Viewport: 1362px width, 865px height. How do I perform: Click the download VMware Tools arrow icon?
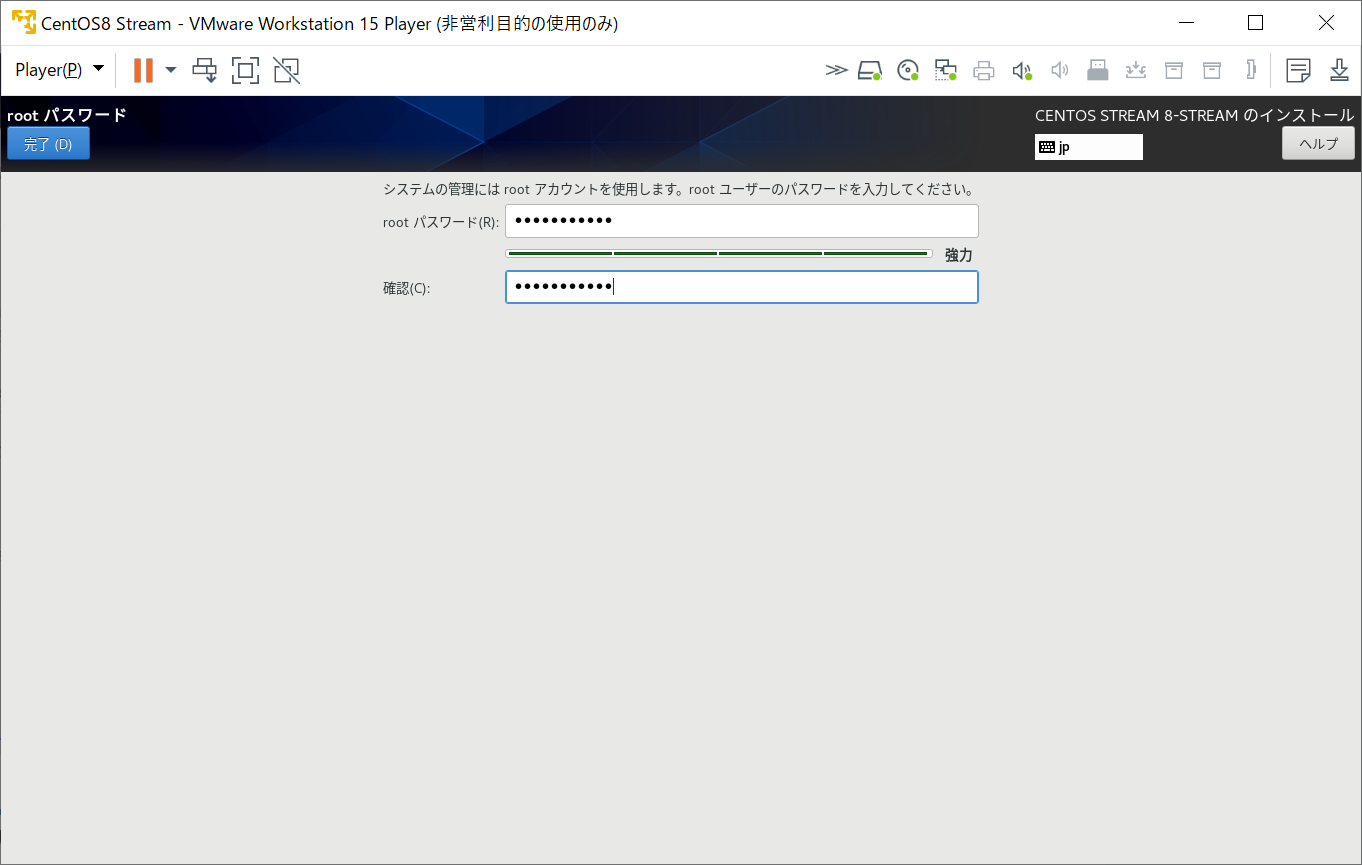[x=1340, y=70]
